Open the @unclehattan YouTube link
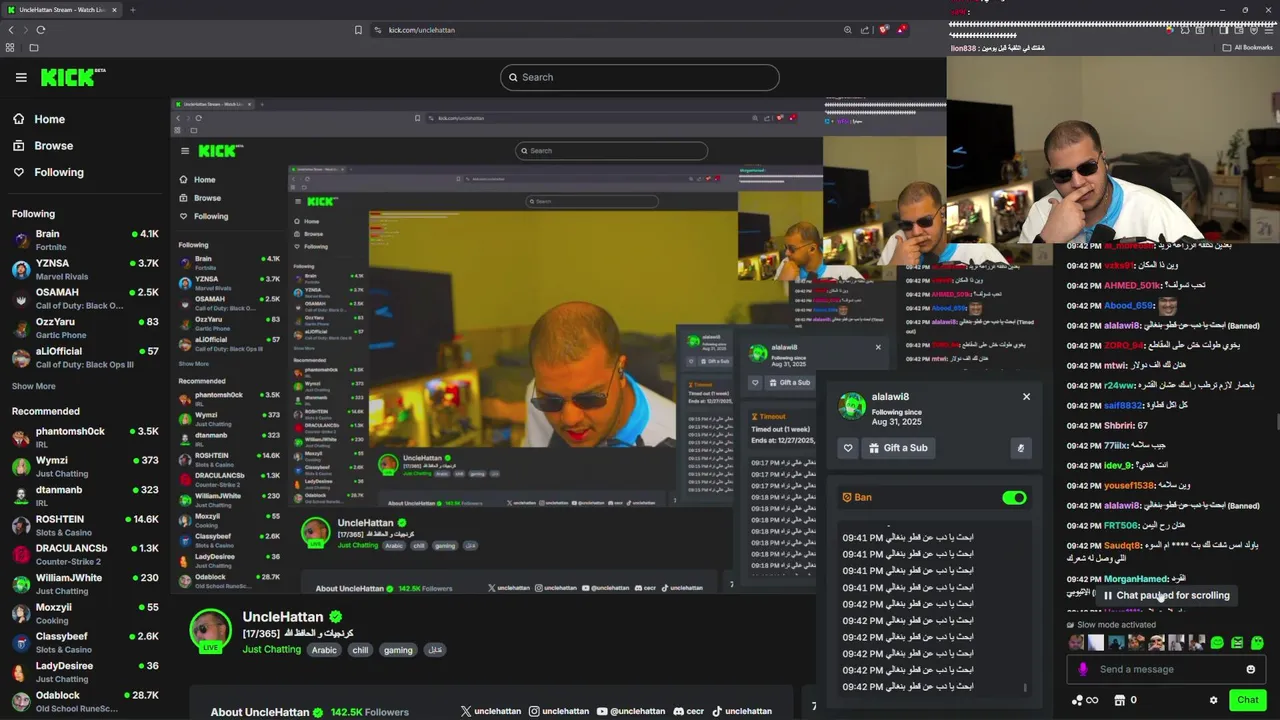Viewport: 1280px width, 720px height. [631, 711]
